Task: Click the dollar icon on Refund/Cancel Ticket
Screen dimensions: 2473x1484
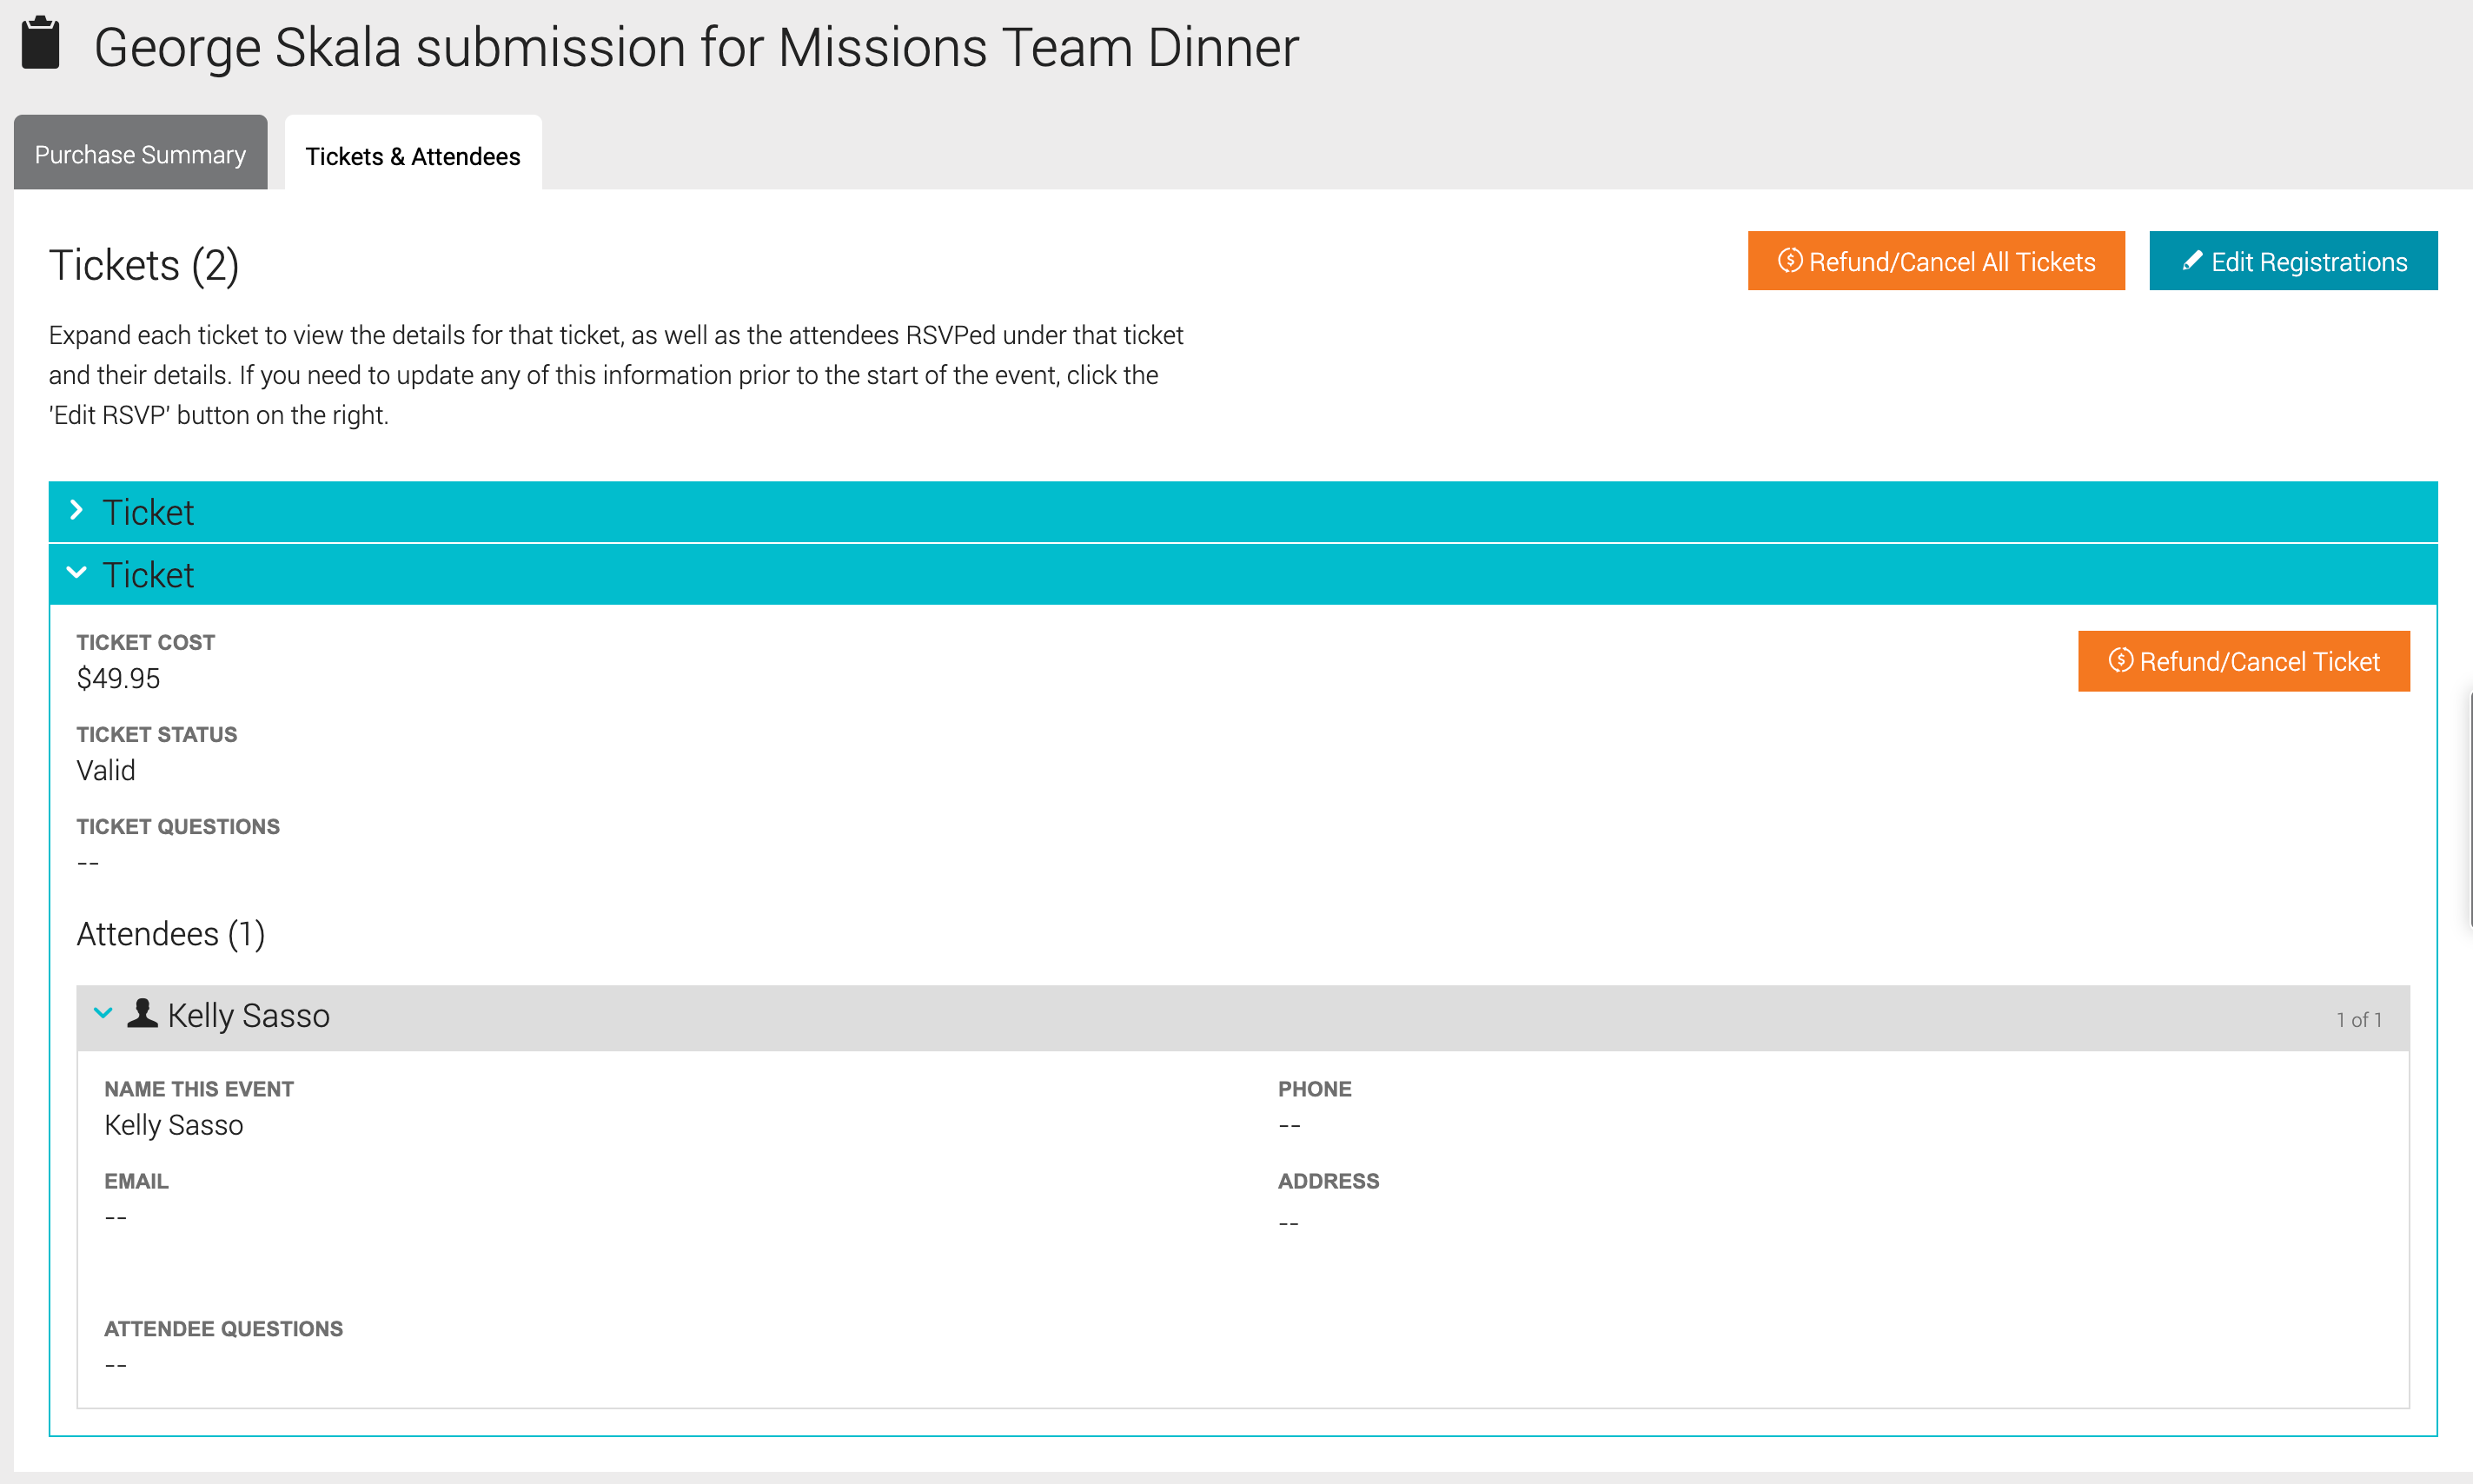Action: [2120, 660]
